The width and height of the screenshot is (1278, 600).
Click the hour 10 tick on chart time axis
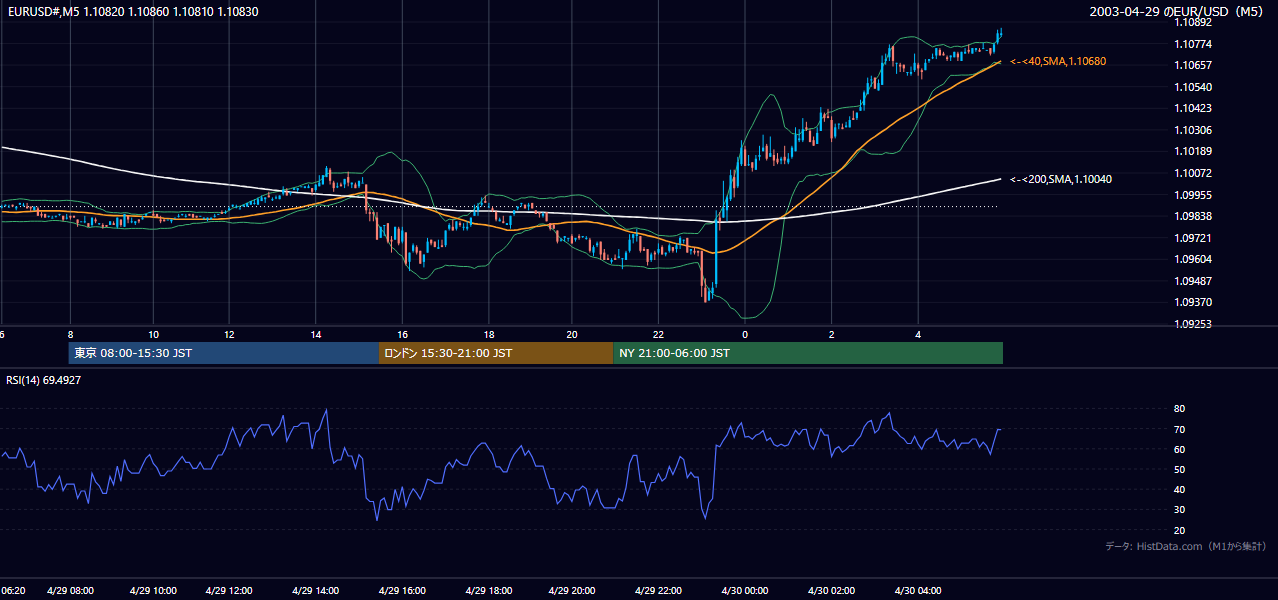(153, 334)
